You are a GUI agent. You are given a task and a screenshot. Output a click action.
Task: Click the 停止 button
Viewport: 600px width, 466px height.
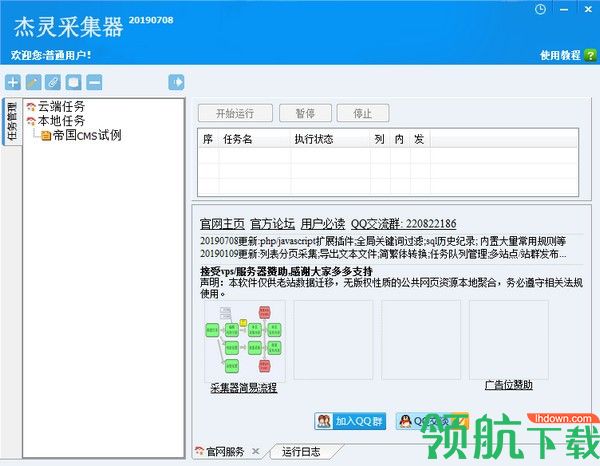click(x=363, y=113)
